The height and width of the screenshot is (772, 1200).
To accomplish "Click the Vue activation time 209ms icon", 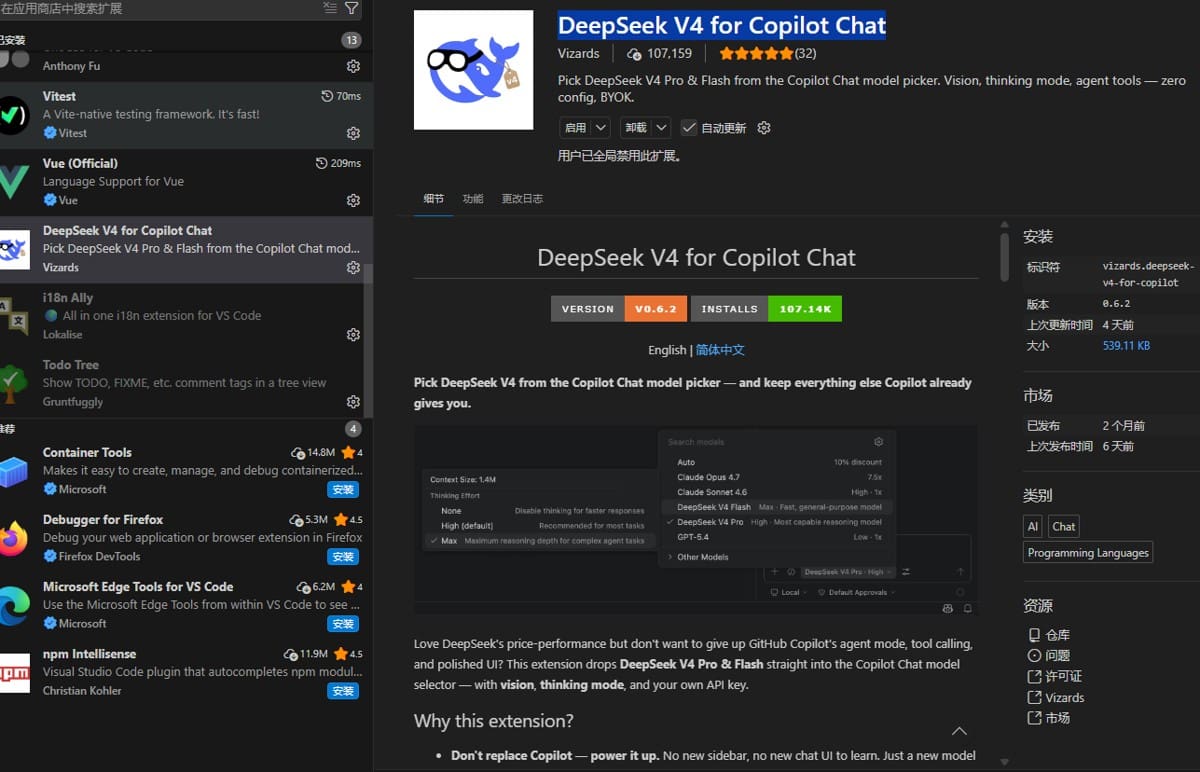I will tap(321, 163).
